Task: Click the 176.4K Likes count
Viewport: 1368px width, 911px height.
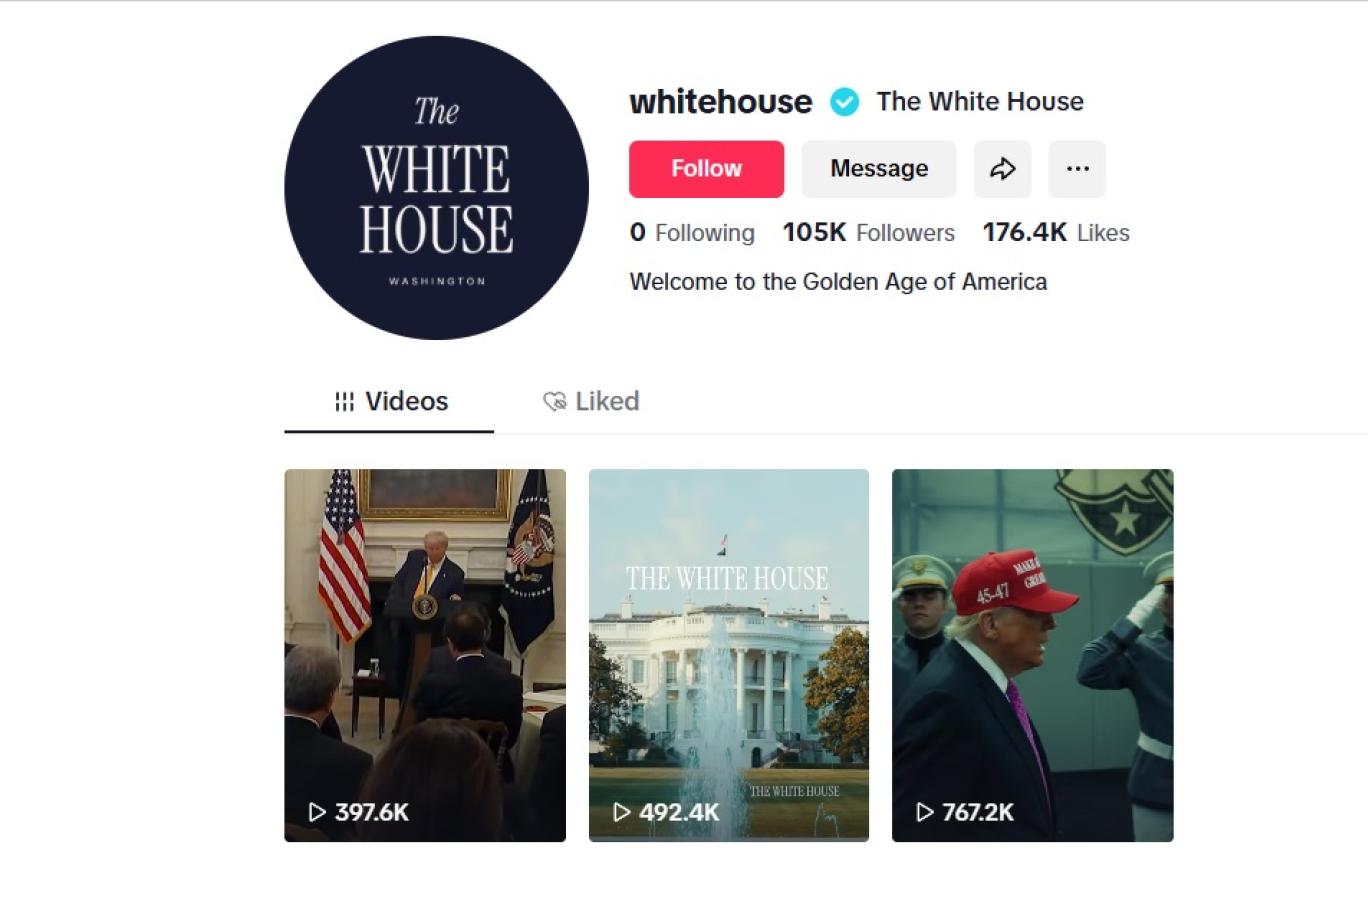Action: tap(1056, 233)
